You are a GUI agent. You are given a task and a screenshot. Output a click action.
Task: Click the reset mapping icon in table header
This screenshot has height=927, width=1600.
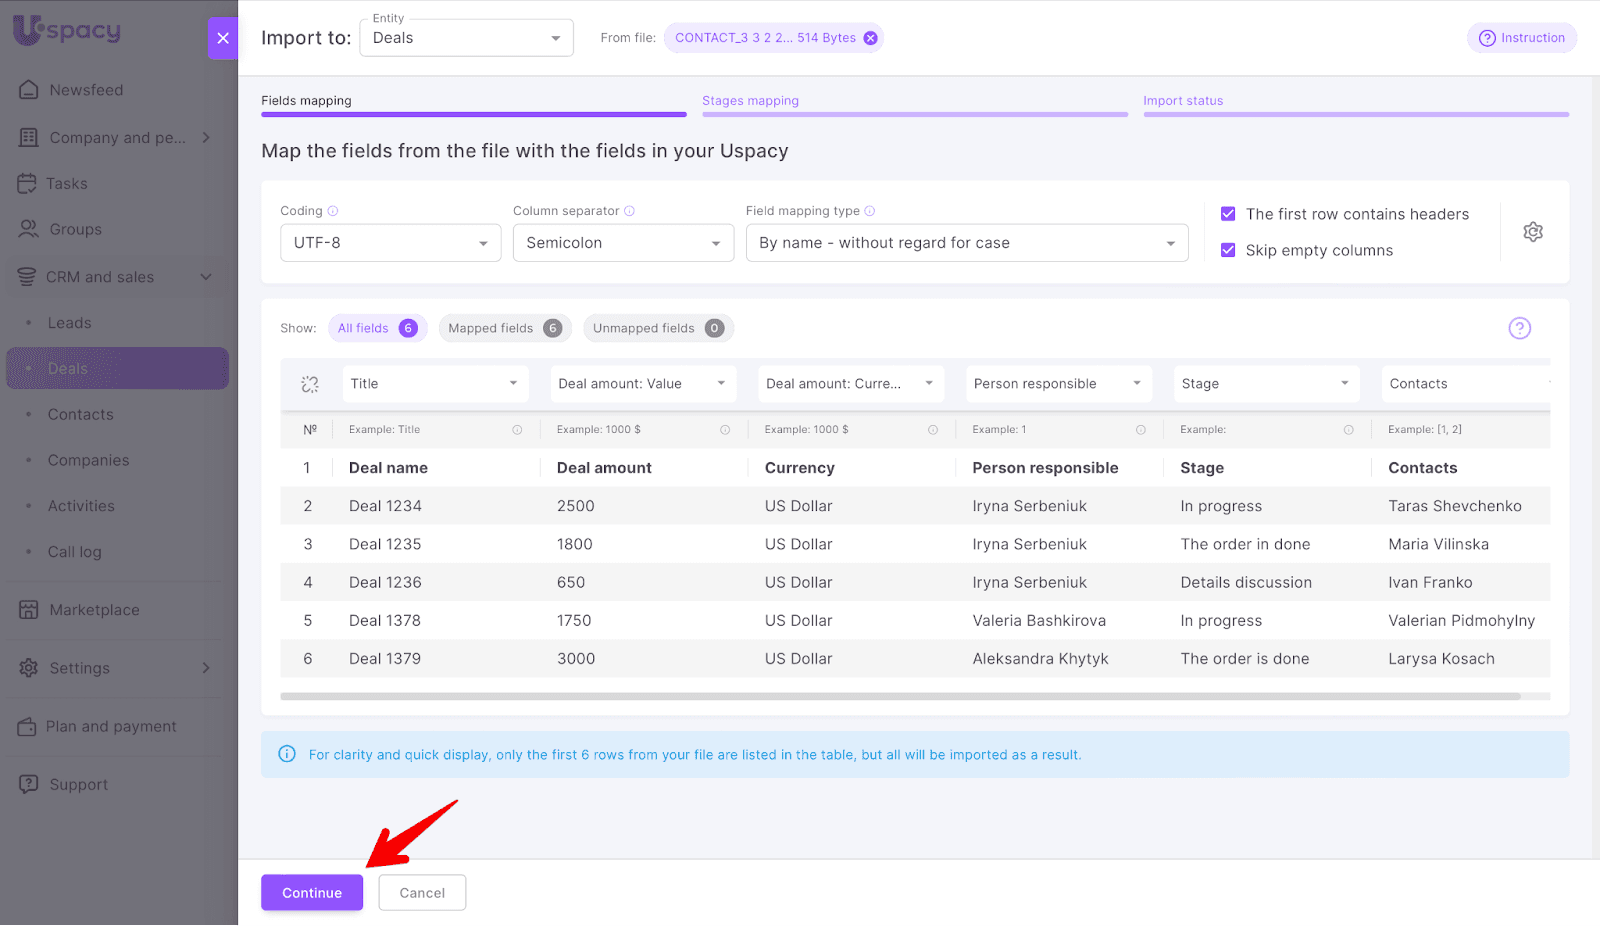coord(310,384)
